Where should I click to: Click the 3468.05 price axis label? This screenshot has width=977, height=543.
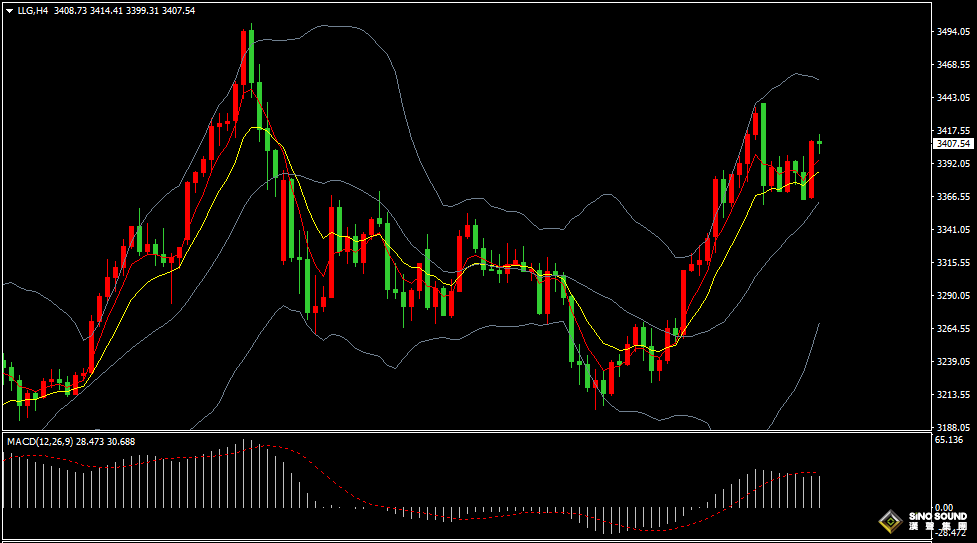point(953,65)
